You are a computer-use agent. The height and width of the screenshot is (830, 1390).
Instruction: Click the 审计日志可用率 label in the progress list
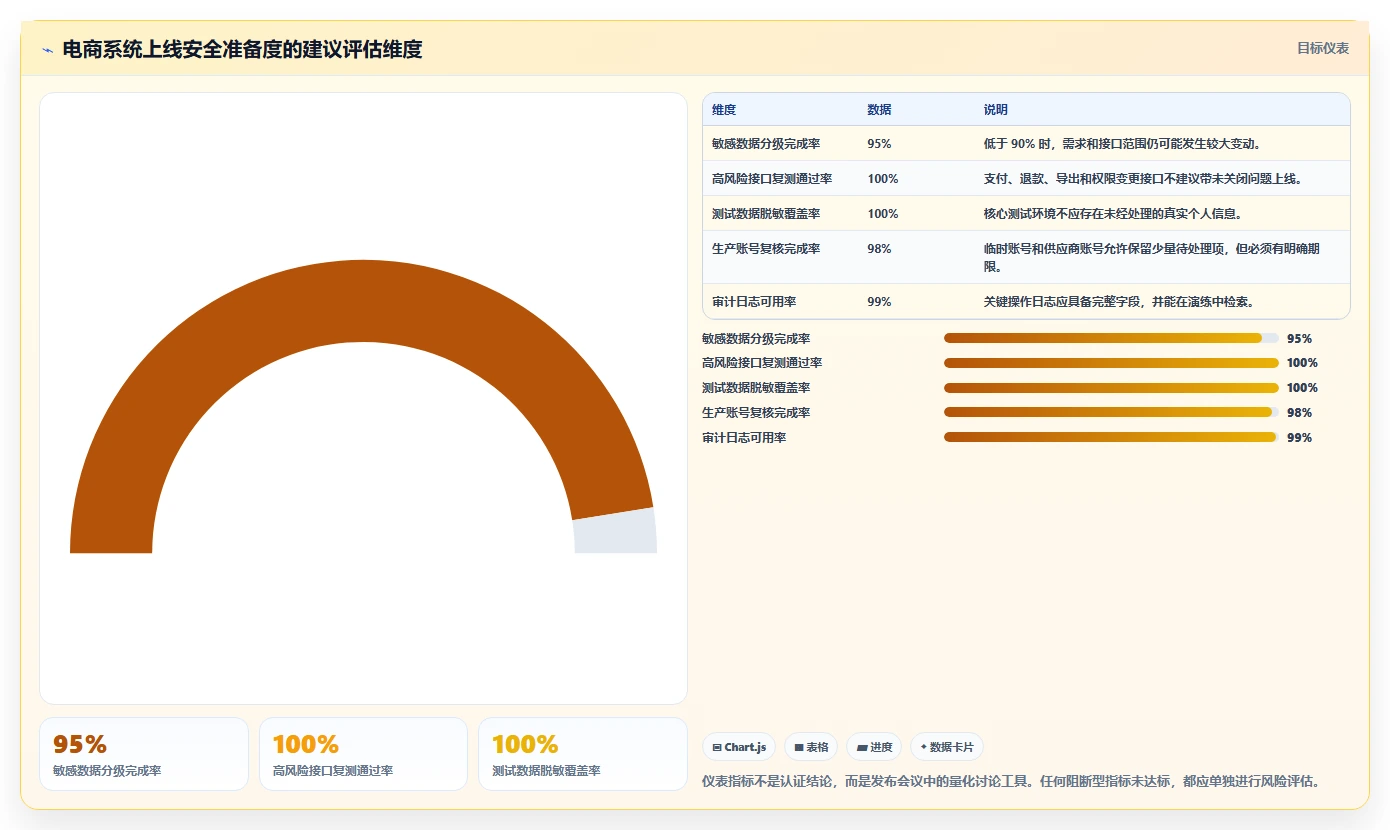744,438
